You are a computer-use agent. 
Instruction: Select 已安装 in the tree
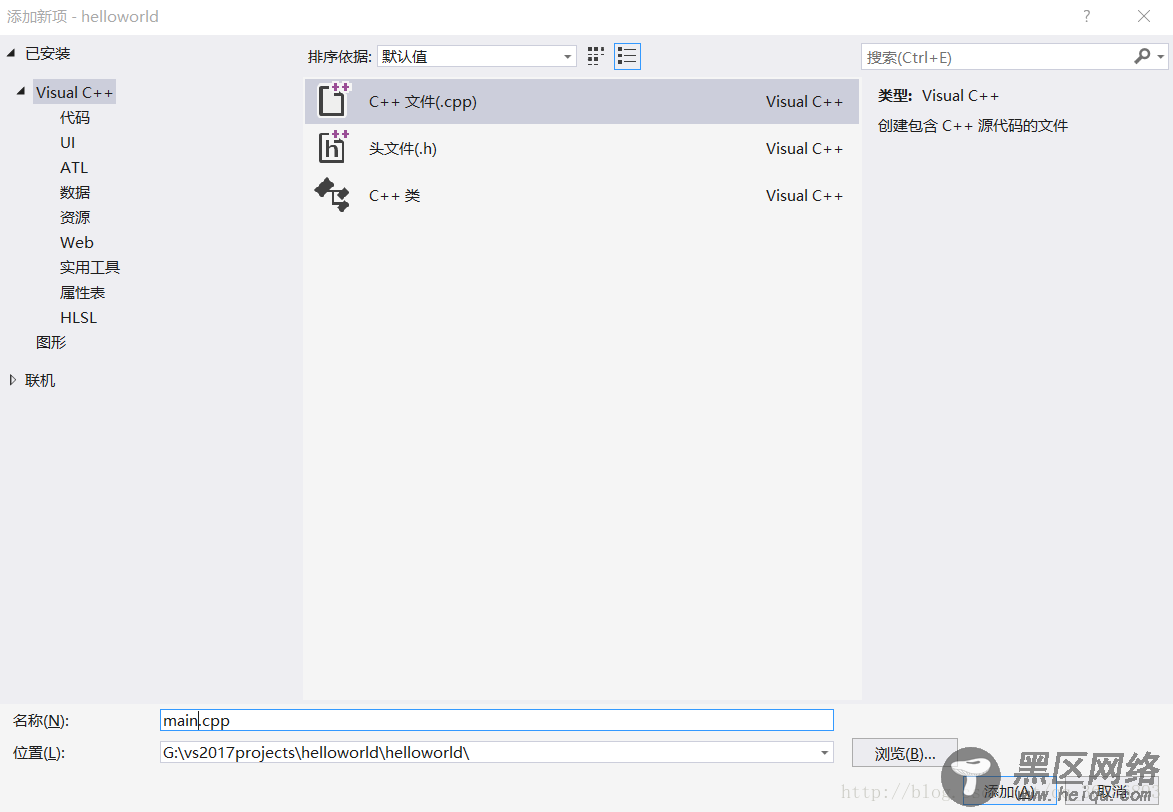tap(47, 53)
